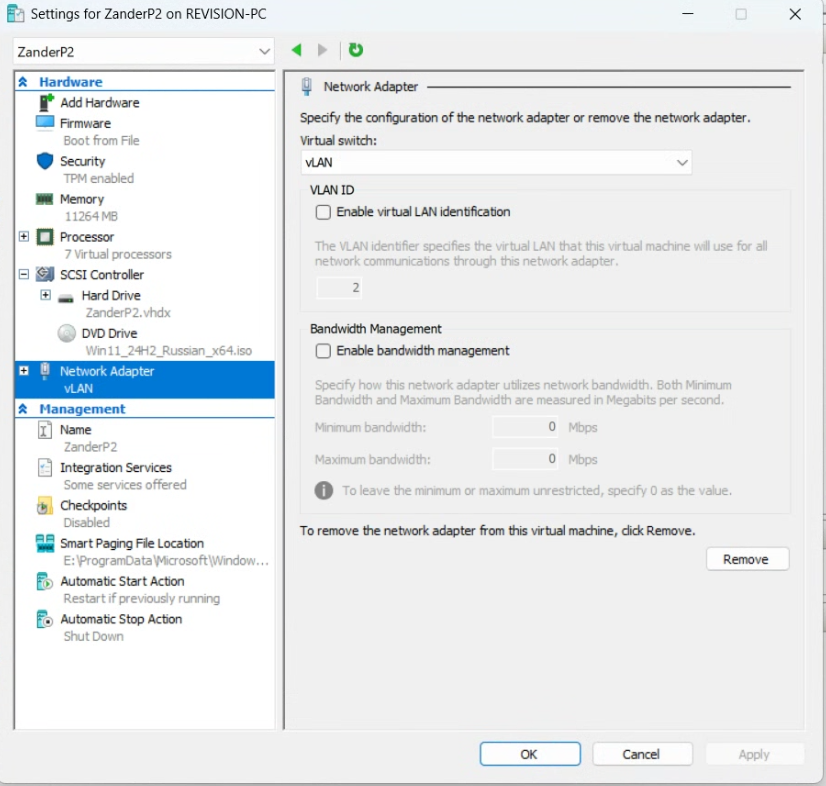
Task: Select Memory settings item
Action: pyautogui.click(x=82, y=199)
